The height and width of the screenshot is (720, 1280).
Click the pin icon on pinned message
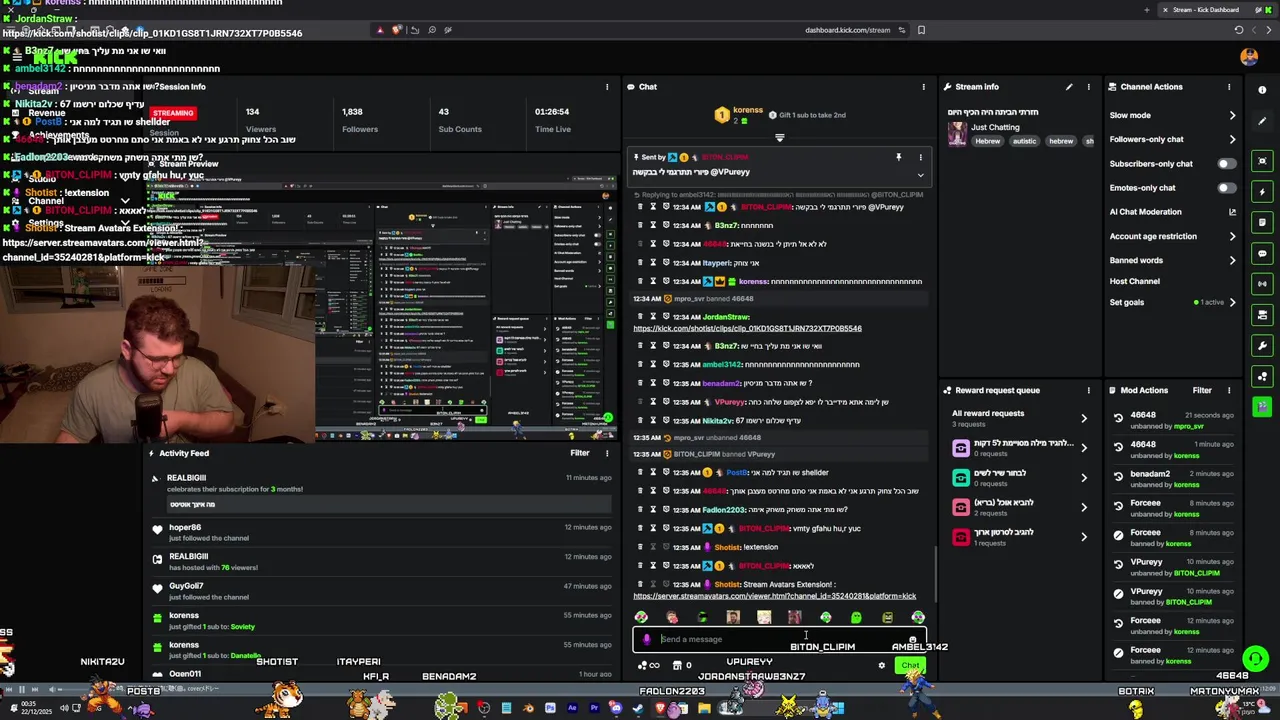[898, 157]
